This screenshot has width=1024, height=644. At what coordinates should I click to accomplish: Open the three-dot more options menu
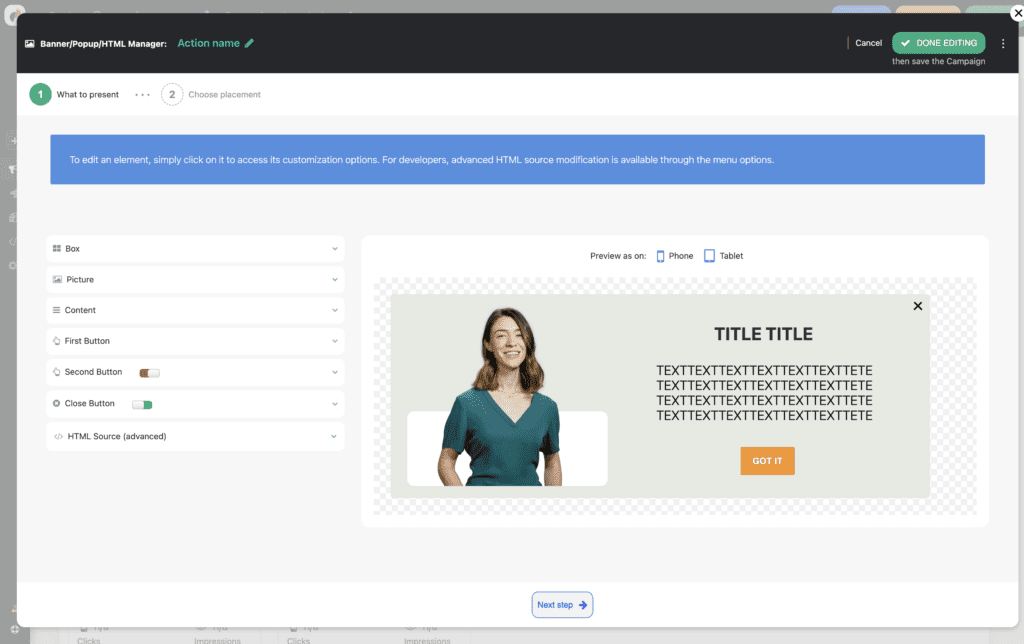click(x=1003, y=44)
